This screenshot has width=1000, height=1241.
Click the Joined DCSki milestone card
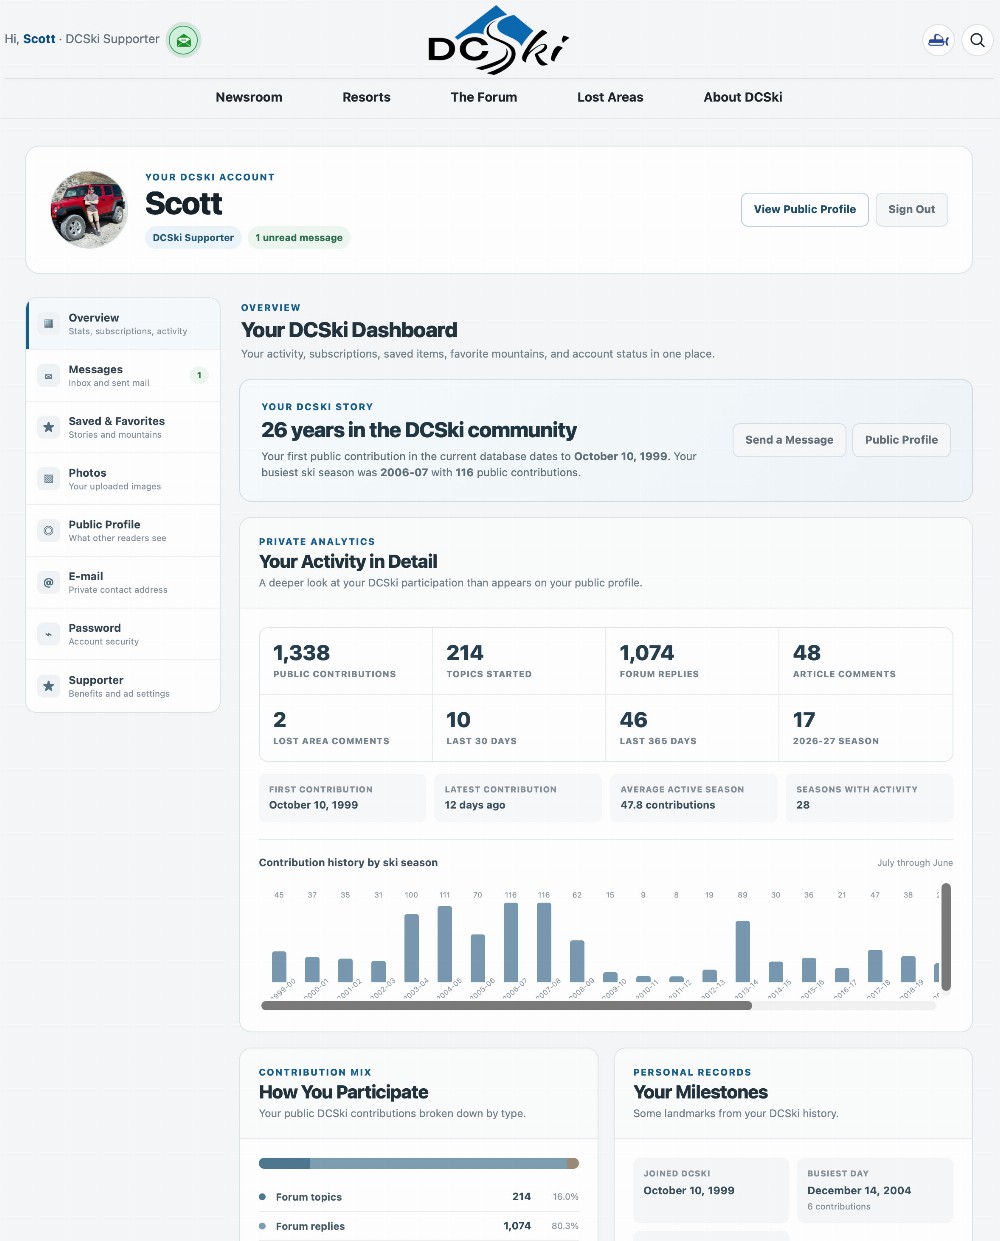[711, 1190]
